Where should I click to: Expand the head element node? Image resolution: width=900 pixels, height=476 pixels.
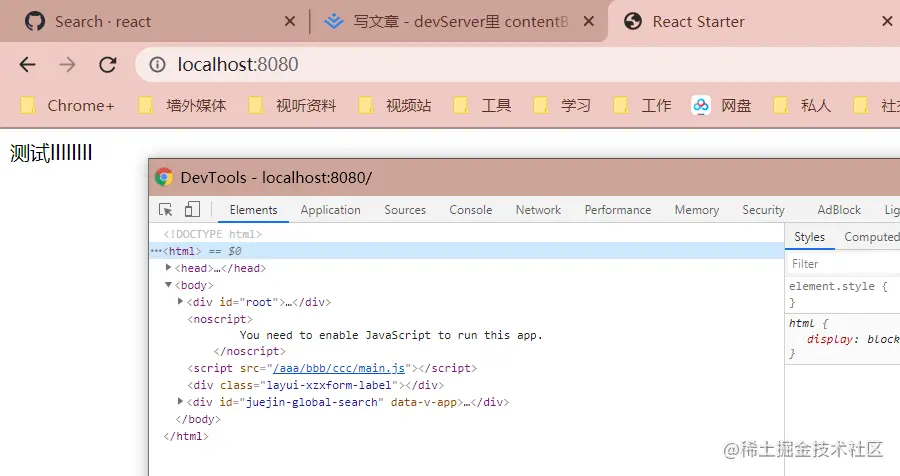[x=168, y=268]
